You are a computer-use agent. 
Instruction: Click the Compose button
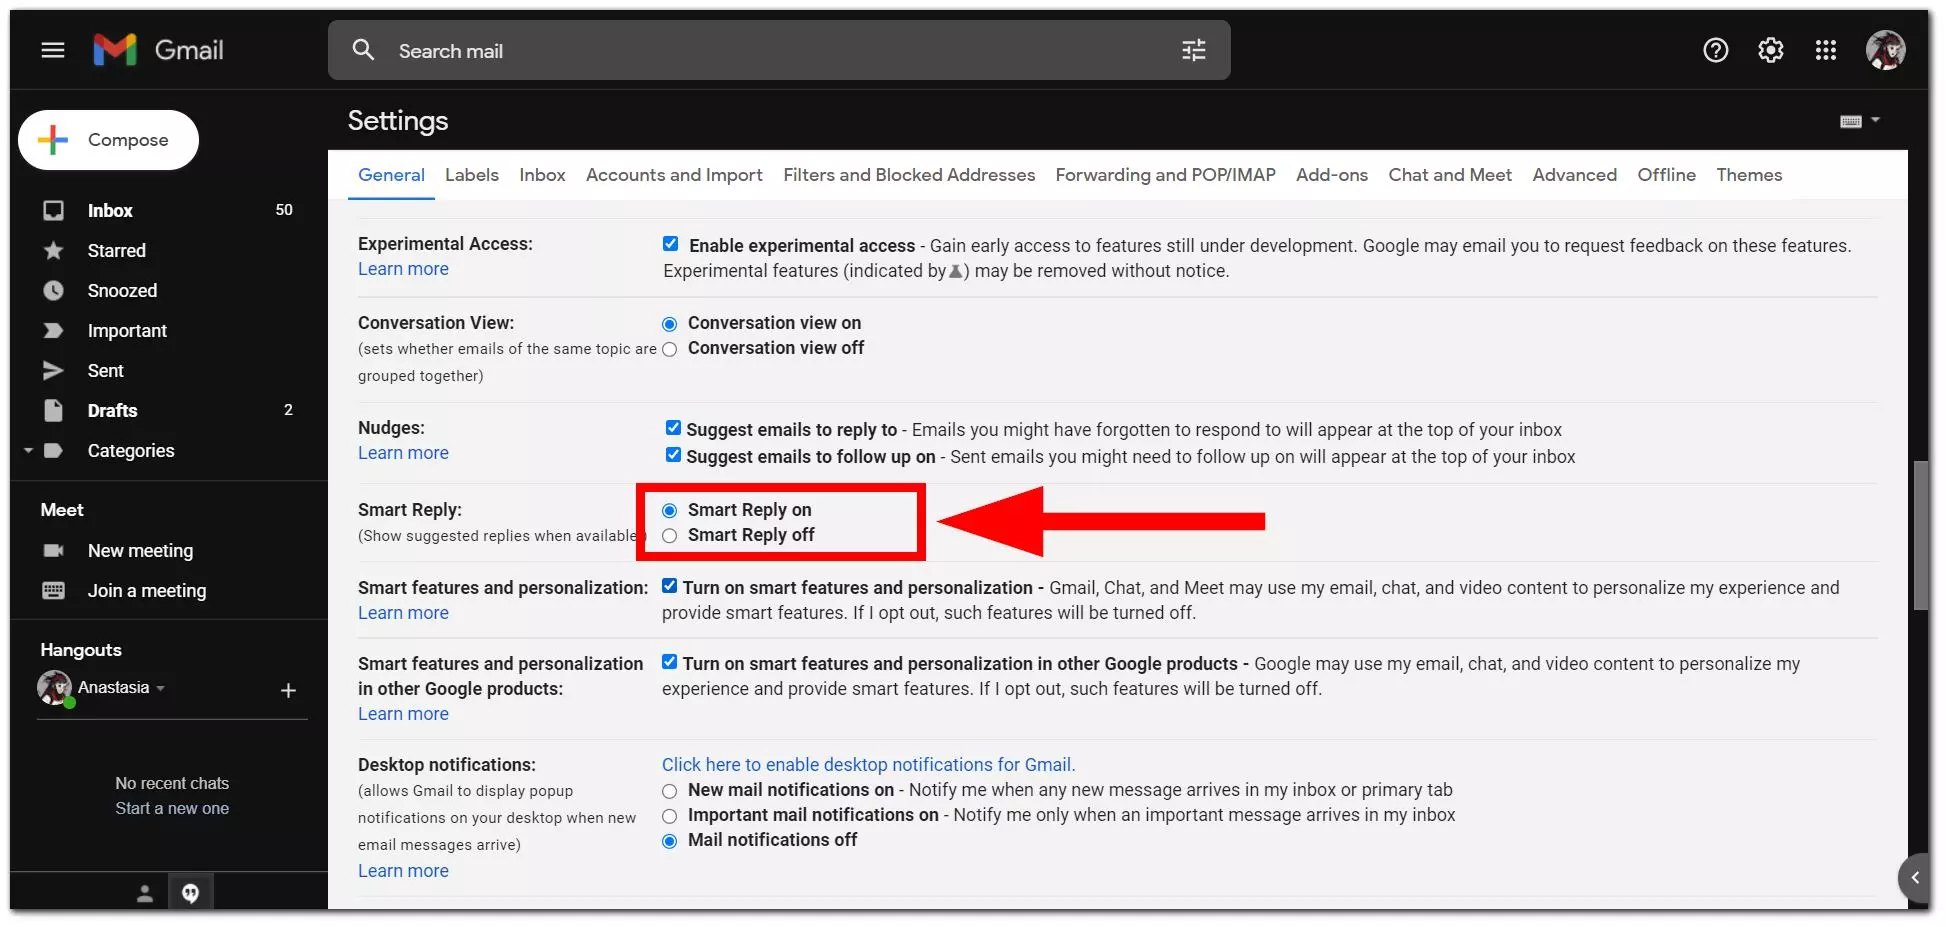108,140
